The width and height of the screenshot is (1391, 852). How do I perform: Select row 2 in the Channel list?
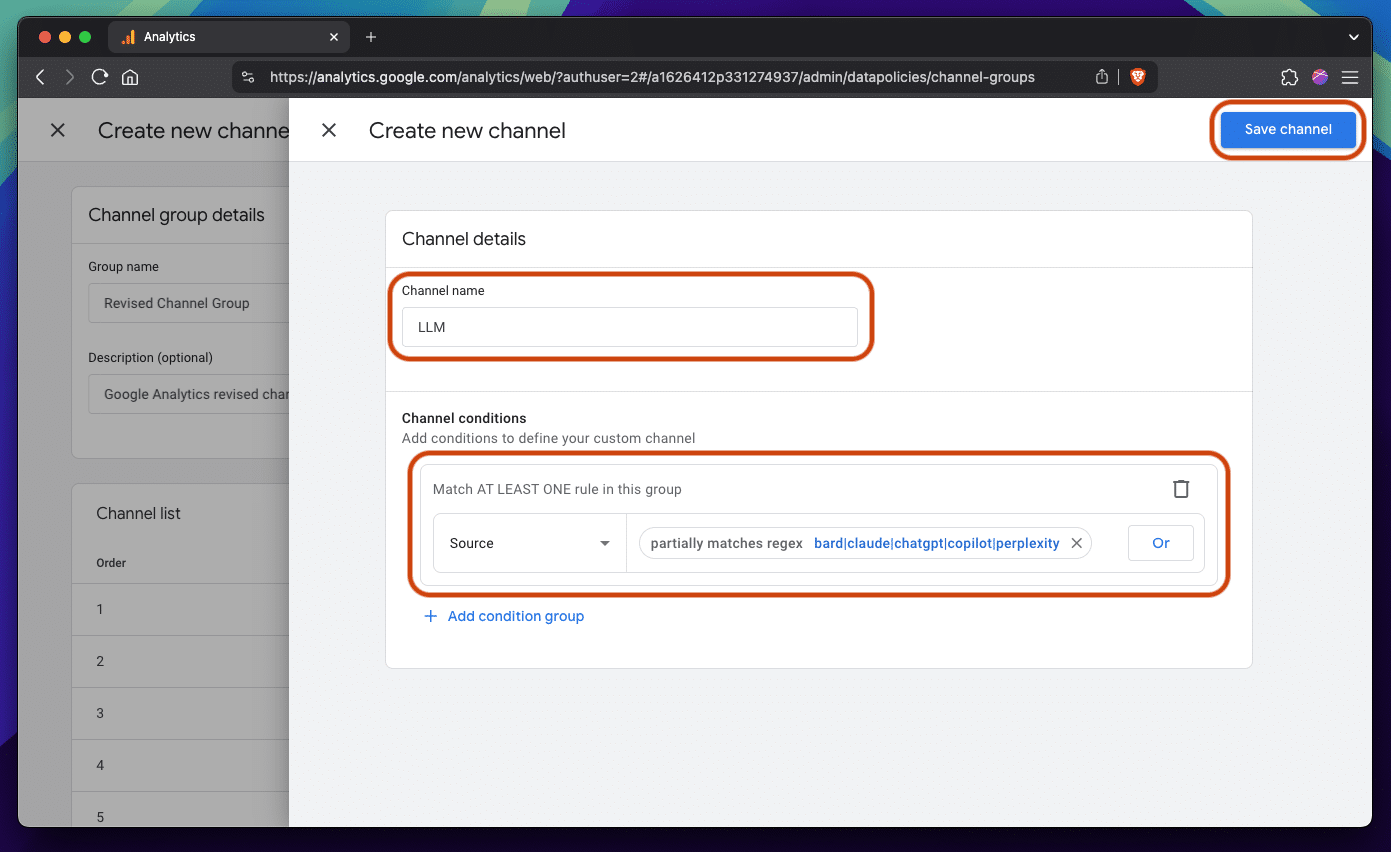[180, 661]
